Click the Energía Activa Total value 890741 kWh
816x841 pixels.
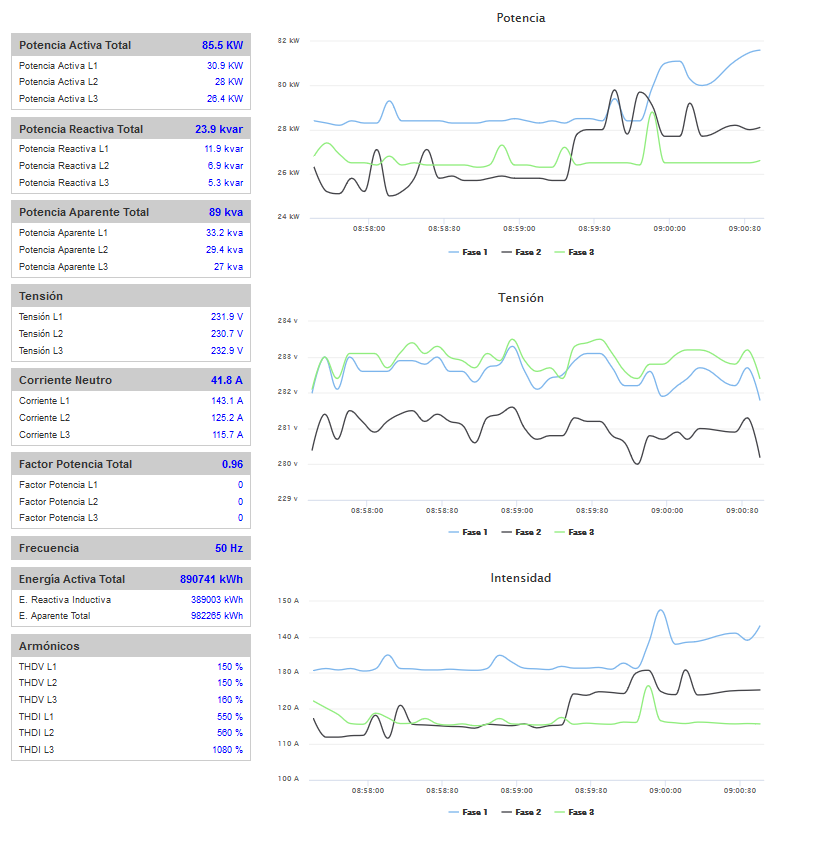pyautogui.click(x=211, y=579)
